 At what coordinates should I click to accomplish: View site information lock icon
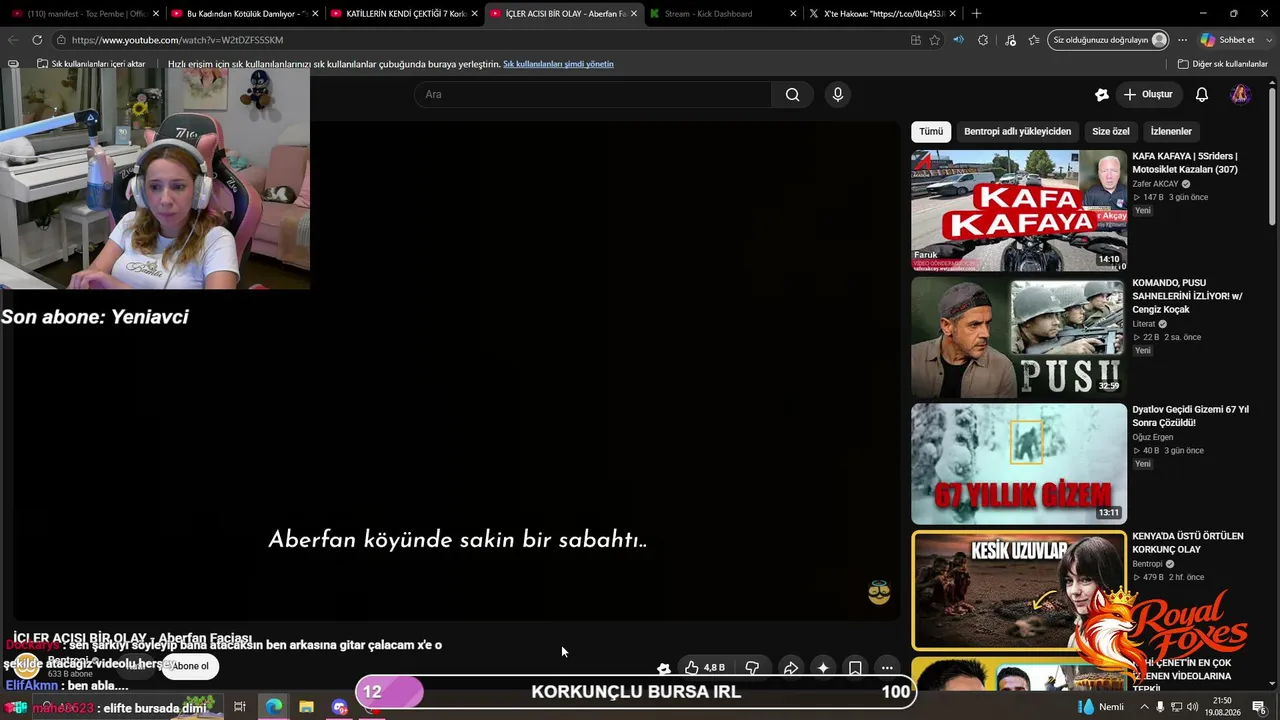click(61, 40)
